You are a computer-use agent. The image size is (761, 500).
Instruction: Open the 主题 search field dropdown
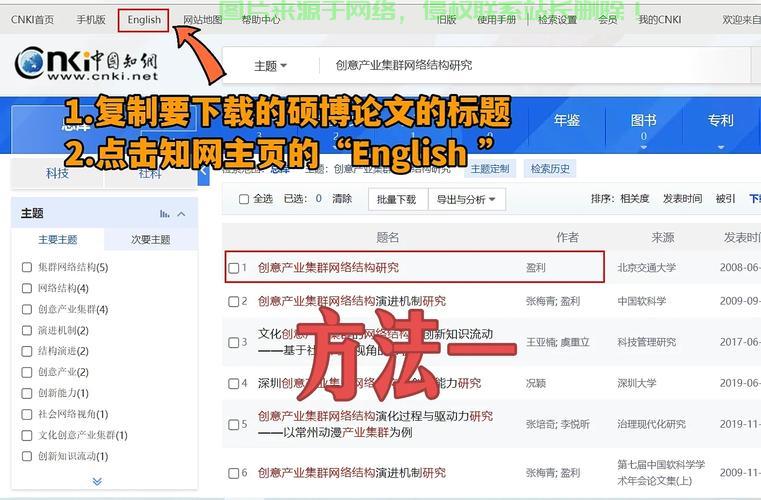coord(270,66)
